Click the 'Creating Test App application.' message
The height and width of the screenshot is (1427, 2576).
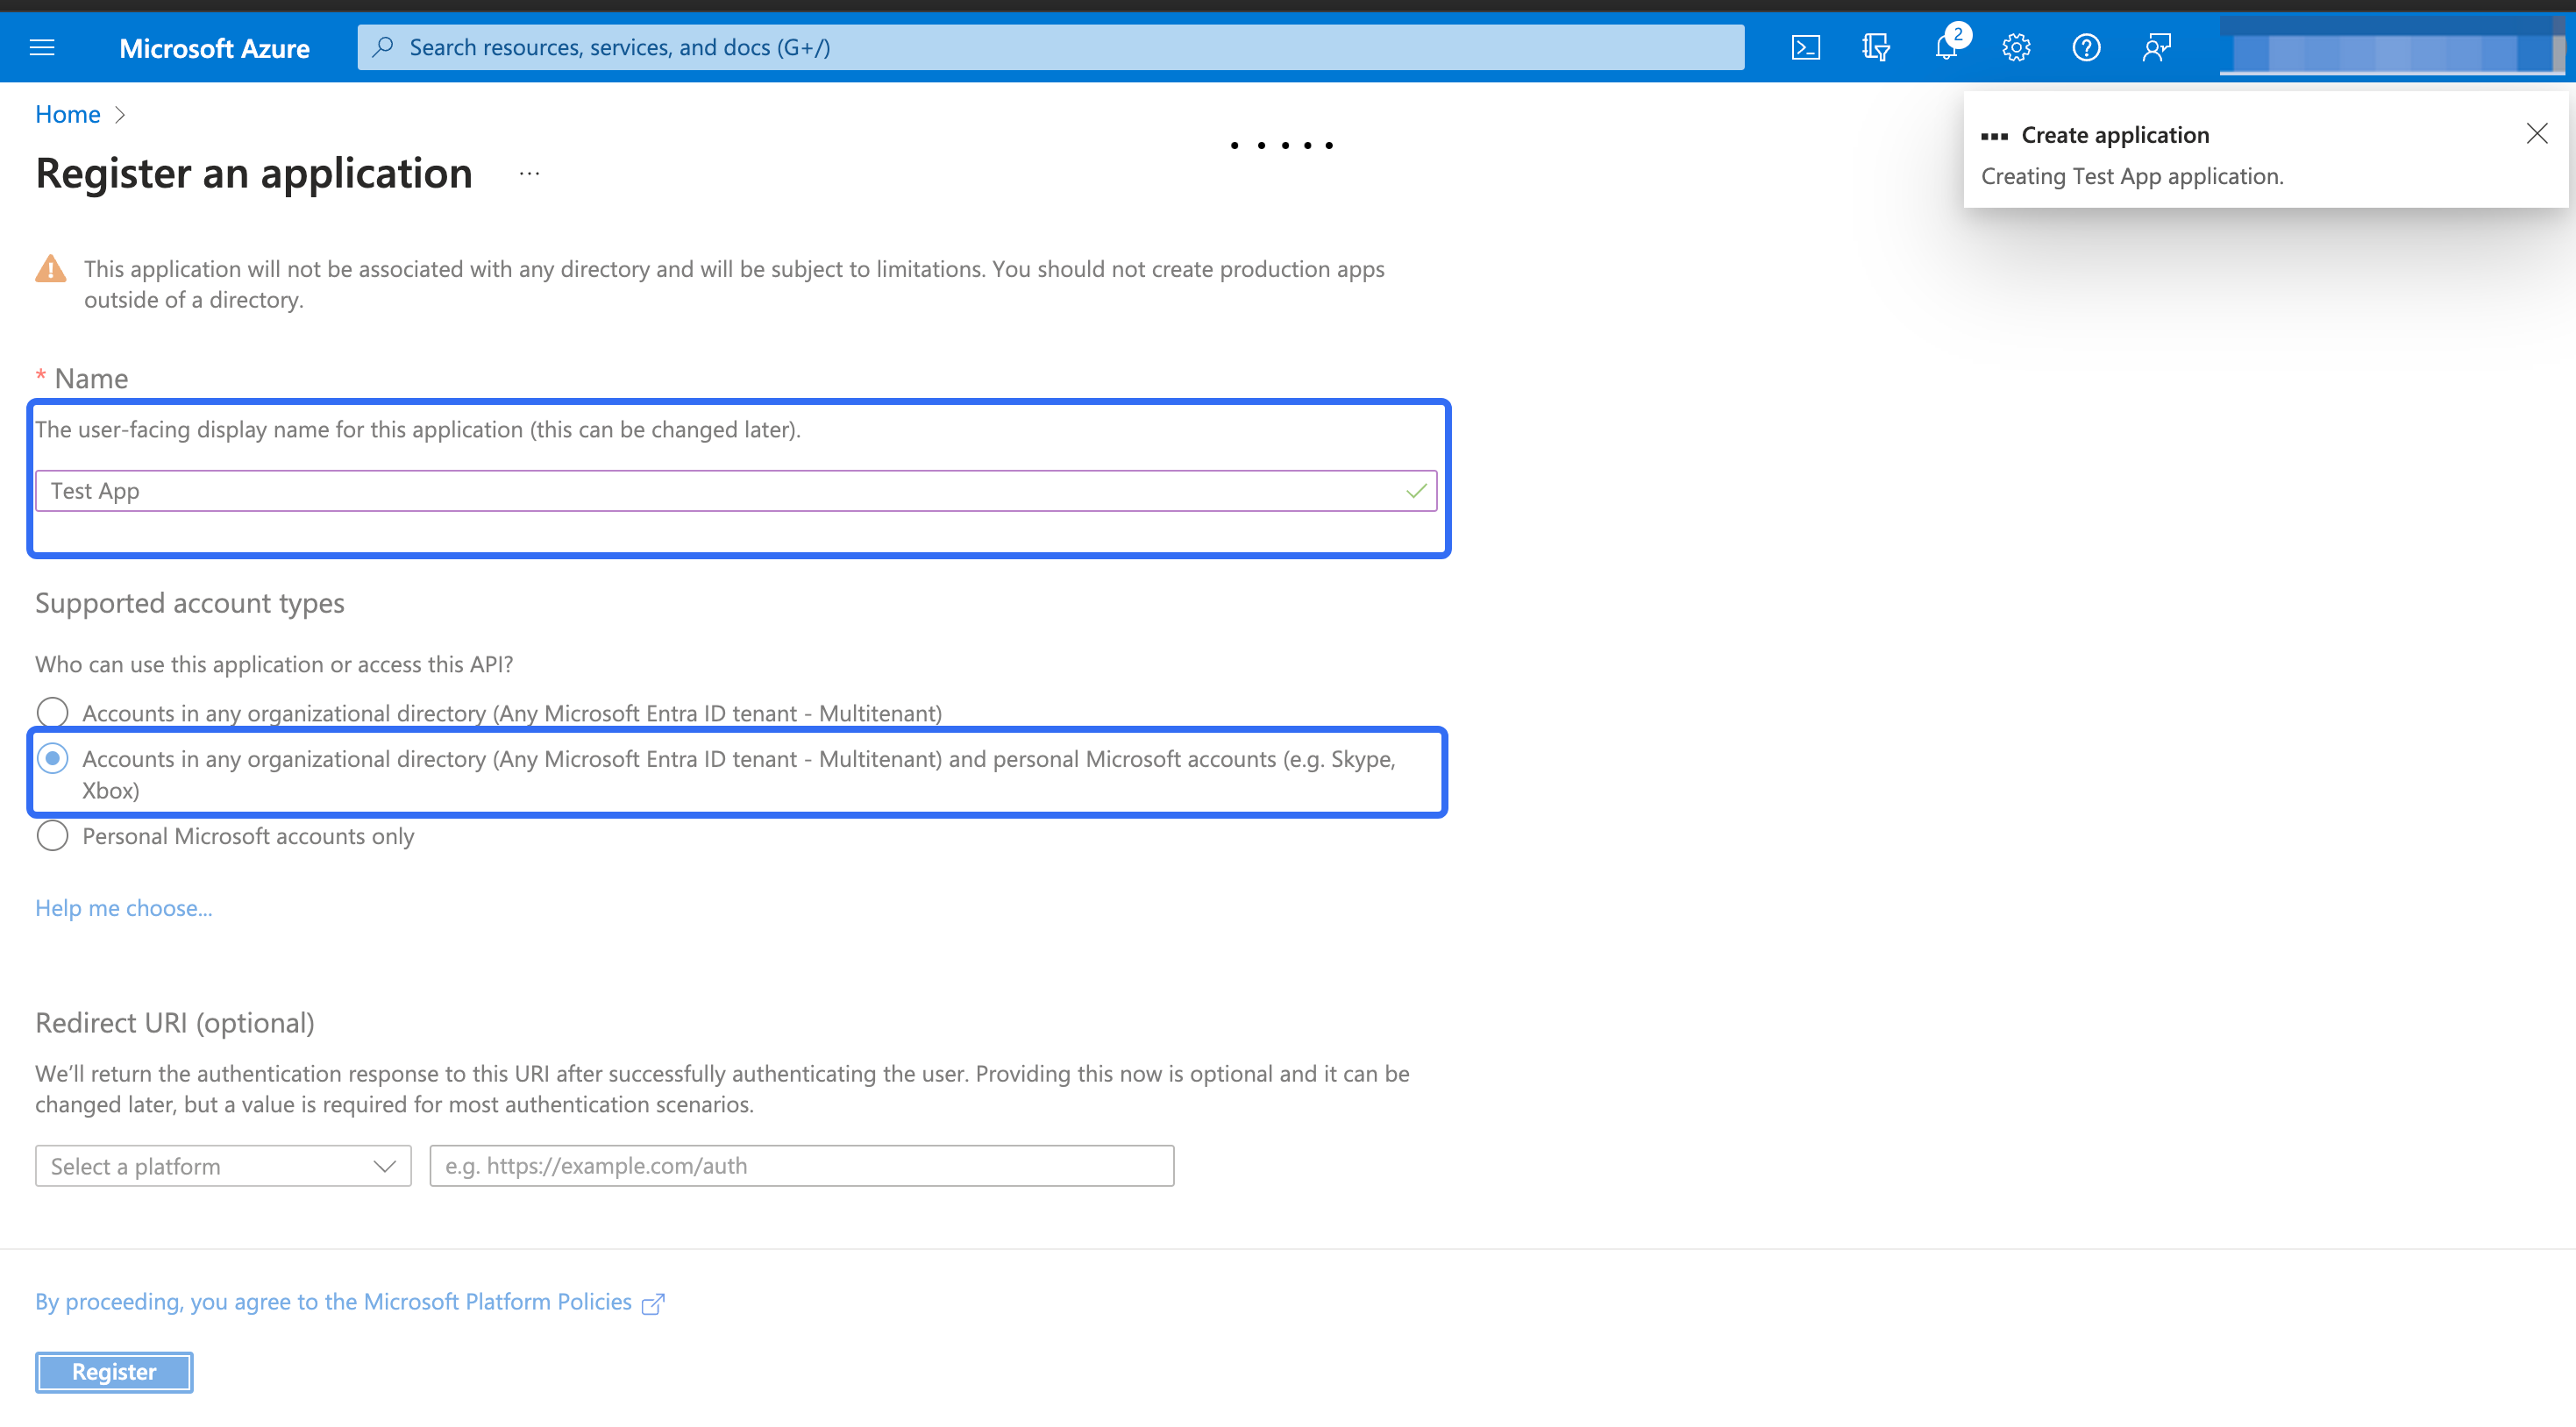point(2132,176)
